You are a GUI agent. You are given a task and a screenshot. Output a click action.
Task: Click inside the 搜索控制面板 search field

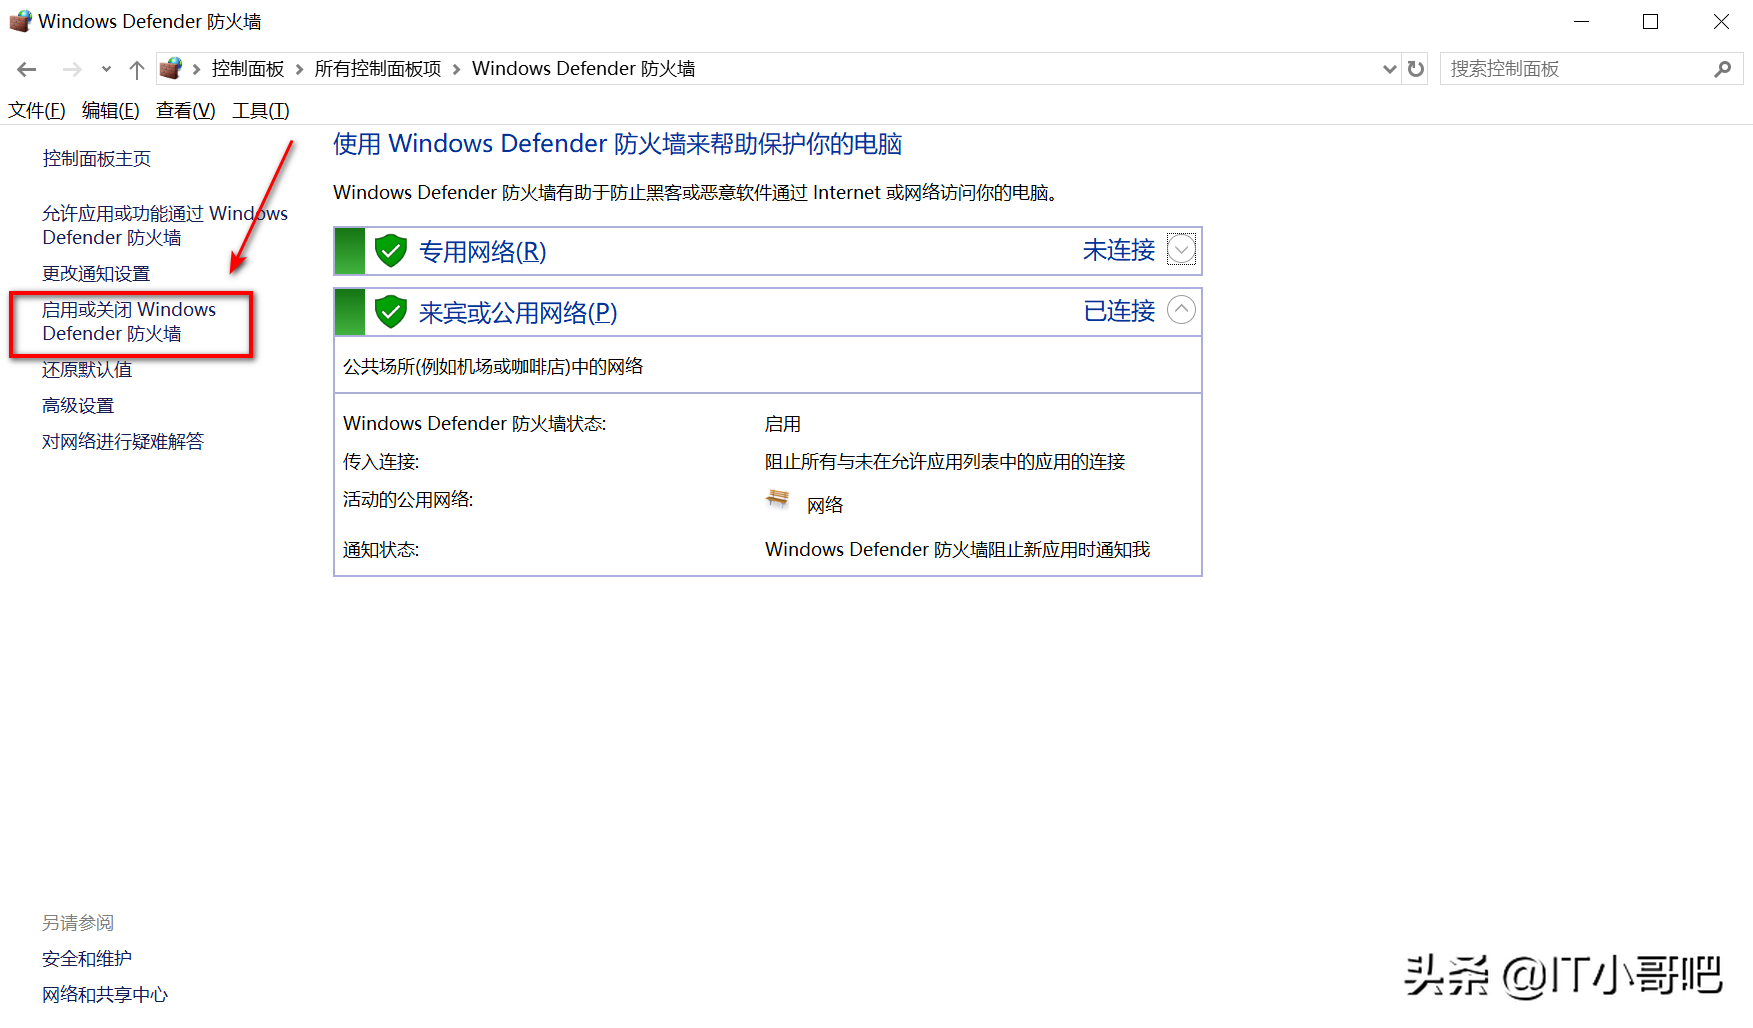1560,68
